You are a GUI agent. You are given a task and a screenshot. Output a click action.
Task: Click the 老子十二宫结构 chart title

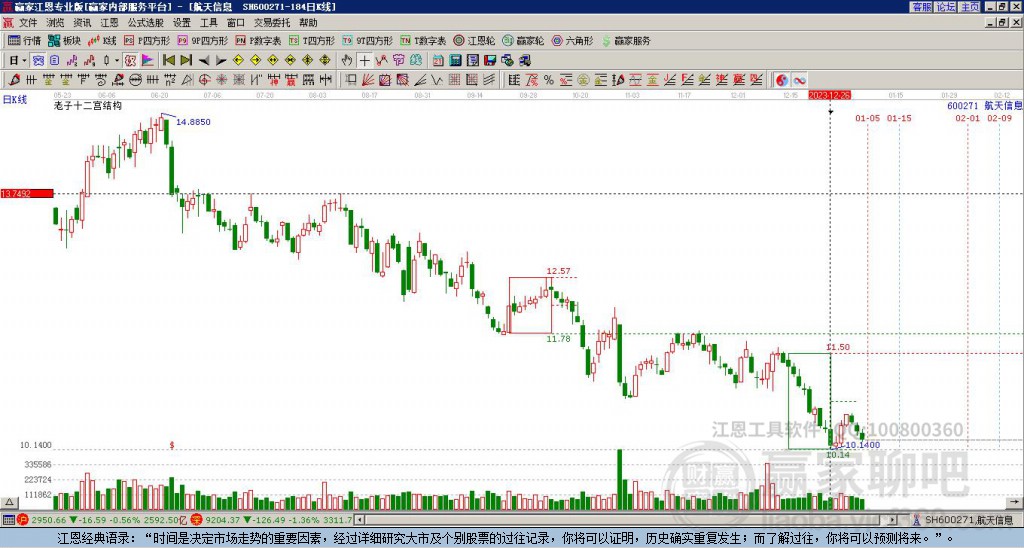[88, 105]
